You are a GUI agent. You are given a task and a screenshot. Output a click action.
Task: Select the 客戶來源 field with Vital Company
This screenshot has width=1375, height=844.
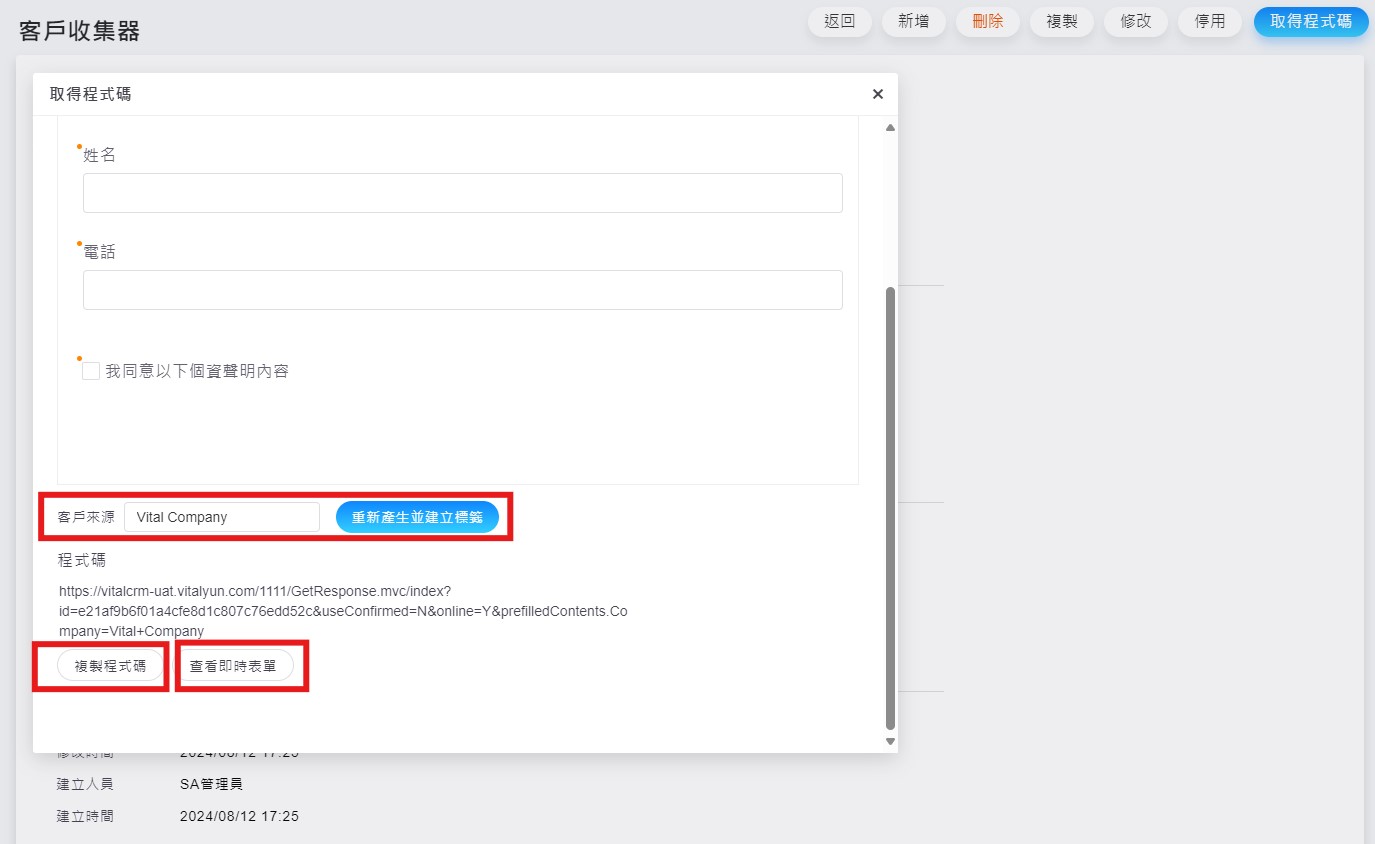point(221,517)
